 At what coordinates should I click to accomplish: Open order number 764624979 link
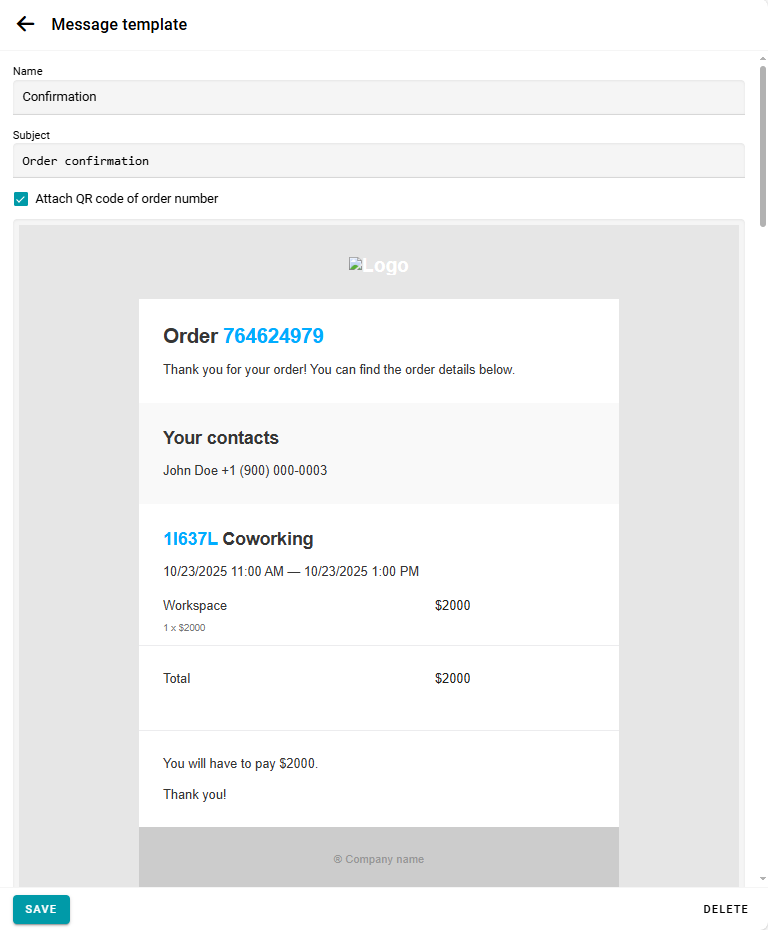(x=273, y=336)
